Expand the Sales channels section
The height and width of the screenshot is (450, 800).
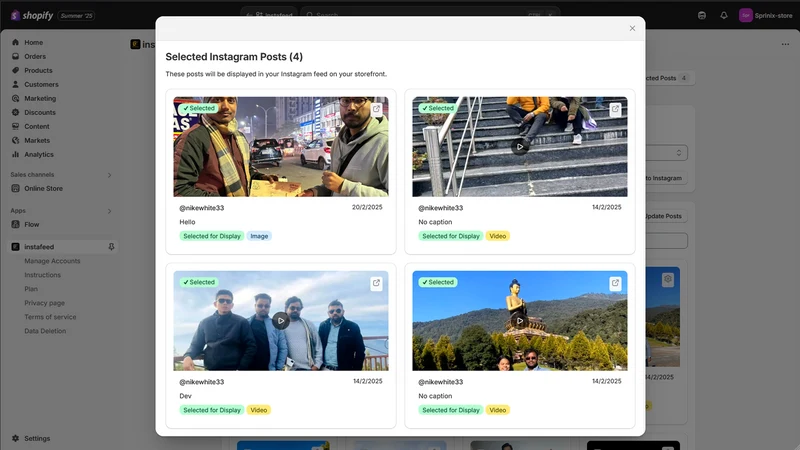point(109,175)
